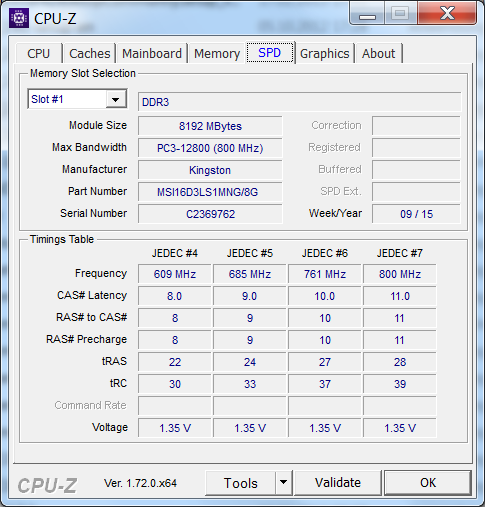Switch to the Caches tab

(90, 53)
